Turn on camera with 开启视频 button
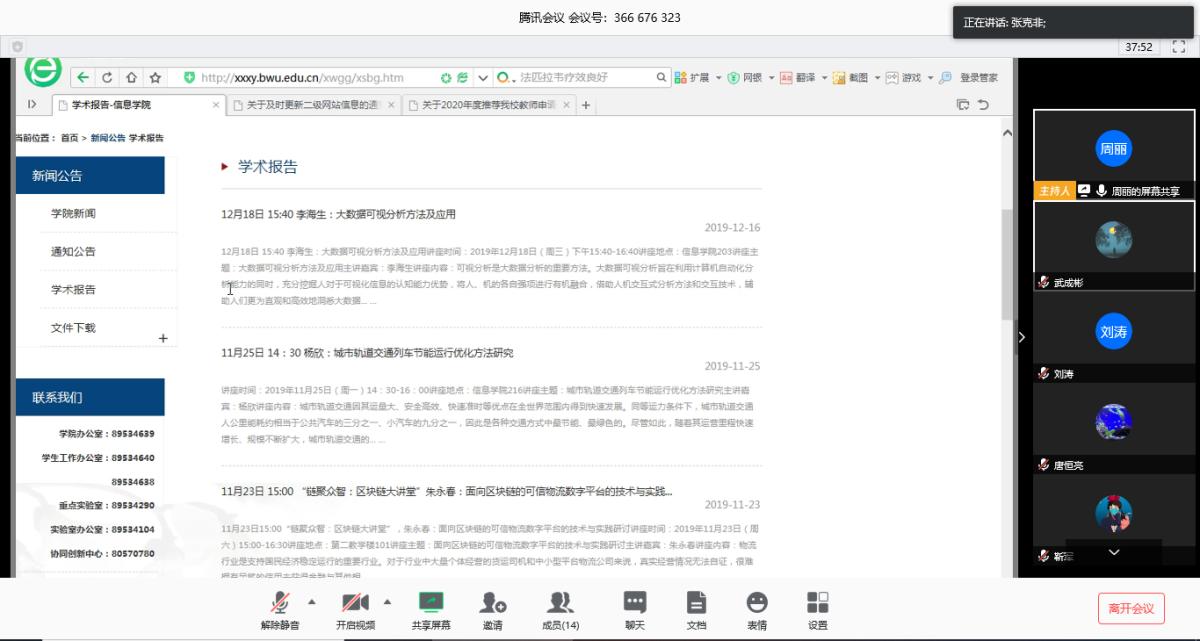This screenshot has height=641, width=1200. click(x=355, y=609)
